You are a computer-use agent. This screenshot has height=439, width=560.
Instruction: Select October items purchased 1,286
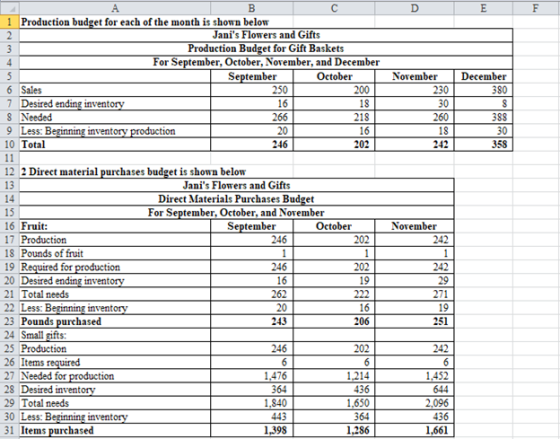click(334, 430)
